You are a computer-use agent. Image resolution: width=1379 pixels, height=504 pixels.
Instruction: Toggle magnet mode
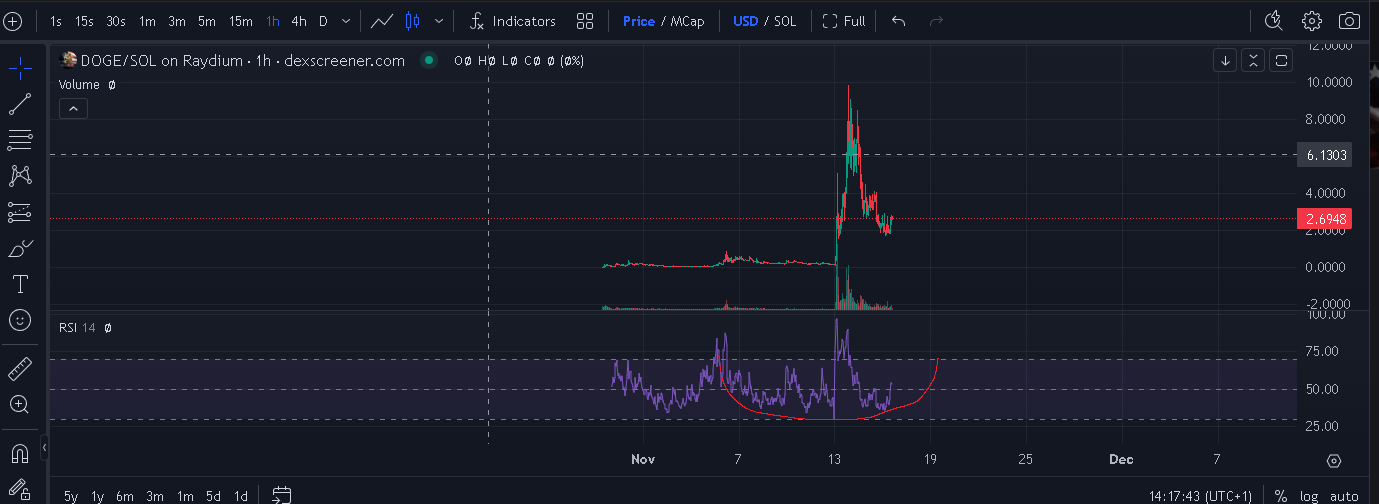[x=20, y=453]
